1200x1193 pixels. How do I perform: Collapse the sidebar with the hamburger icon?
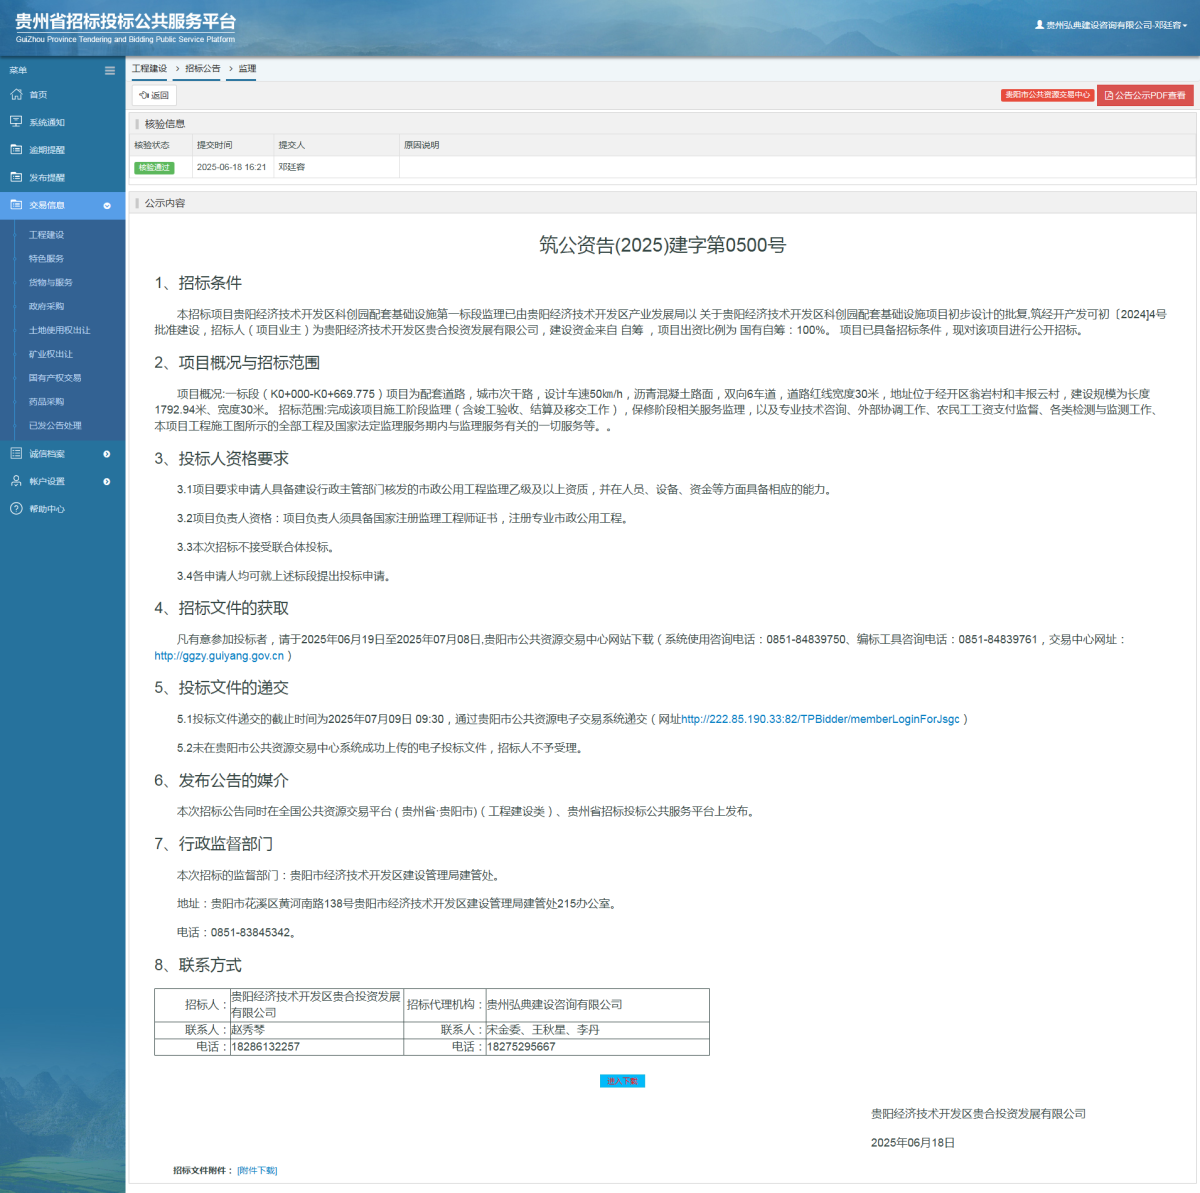pos(110,70)
